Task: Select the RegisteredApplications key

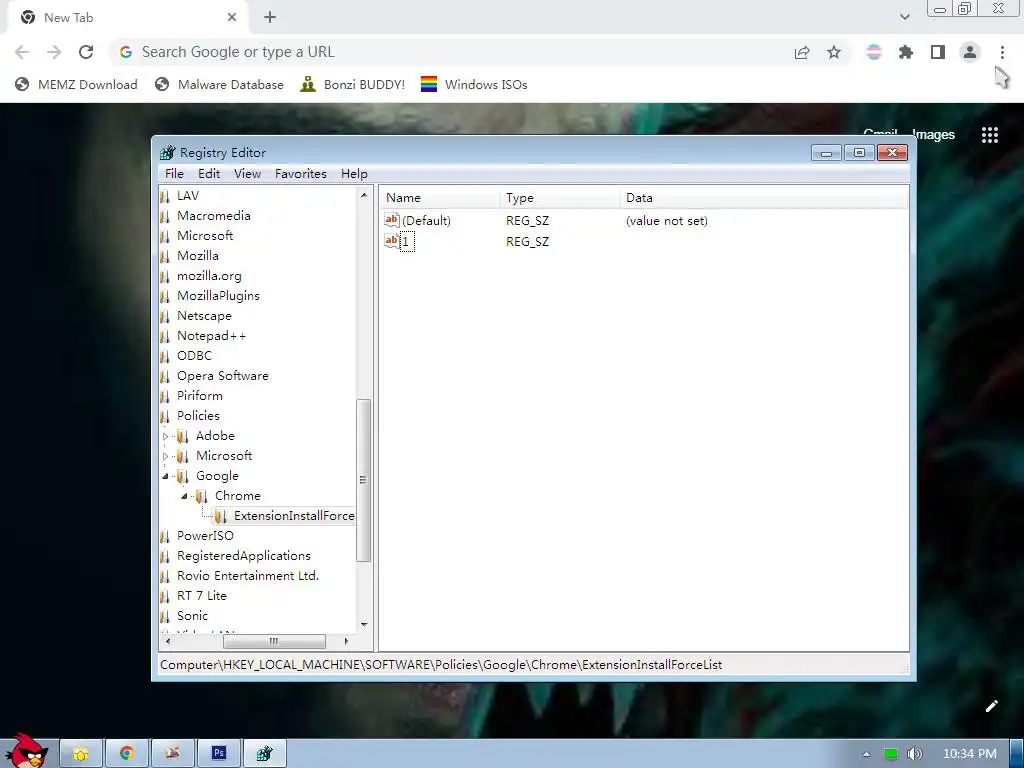Action: click(x=244, y=556)
